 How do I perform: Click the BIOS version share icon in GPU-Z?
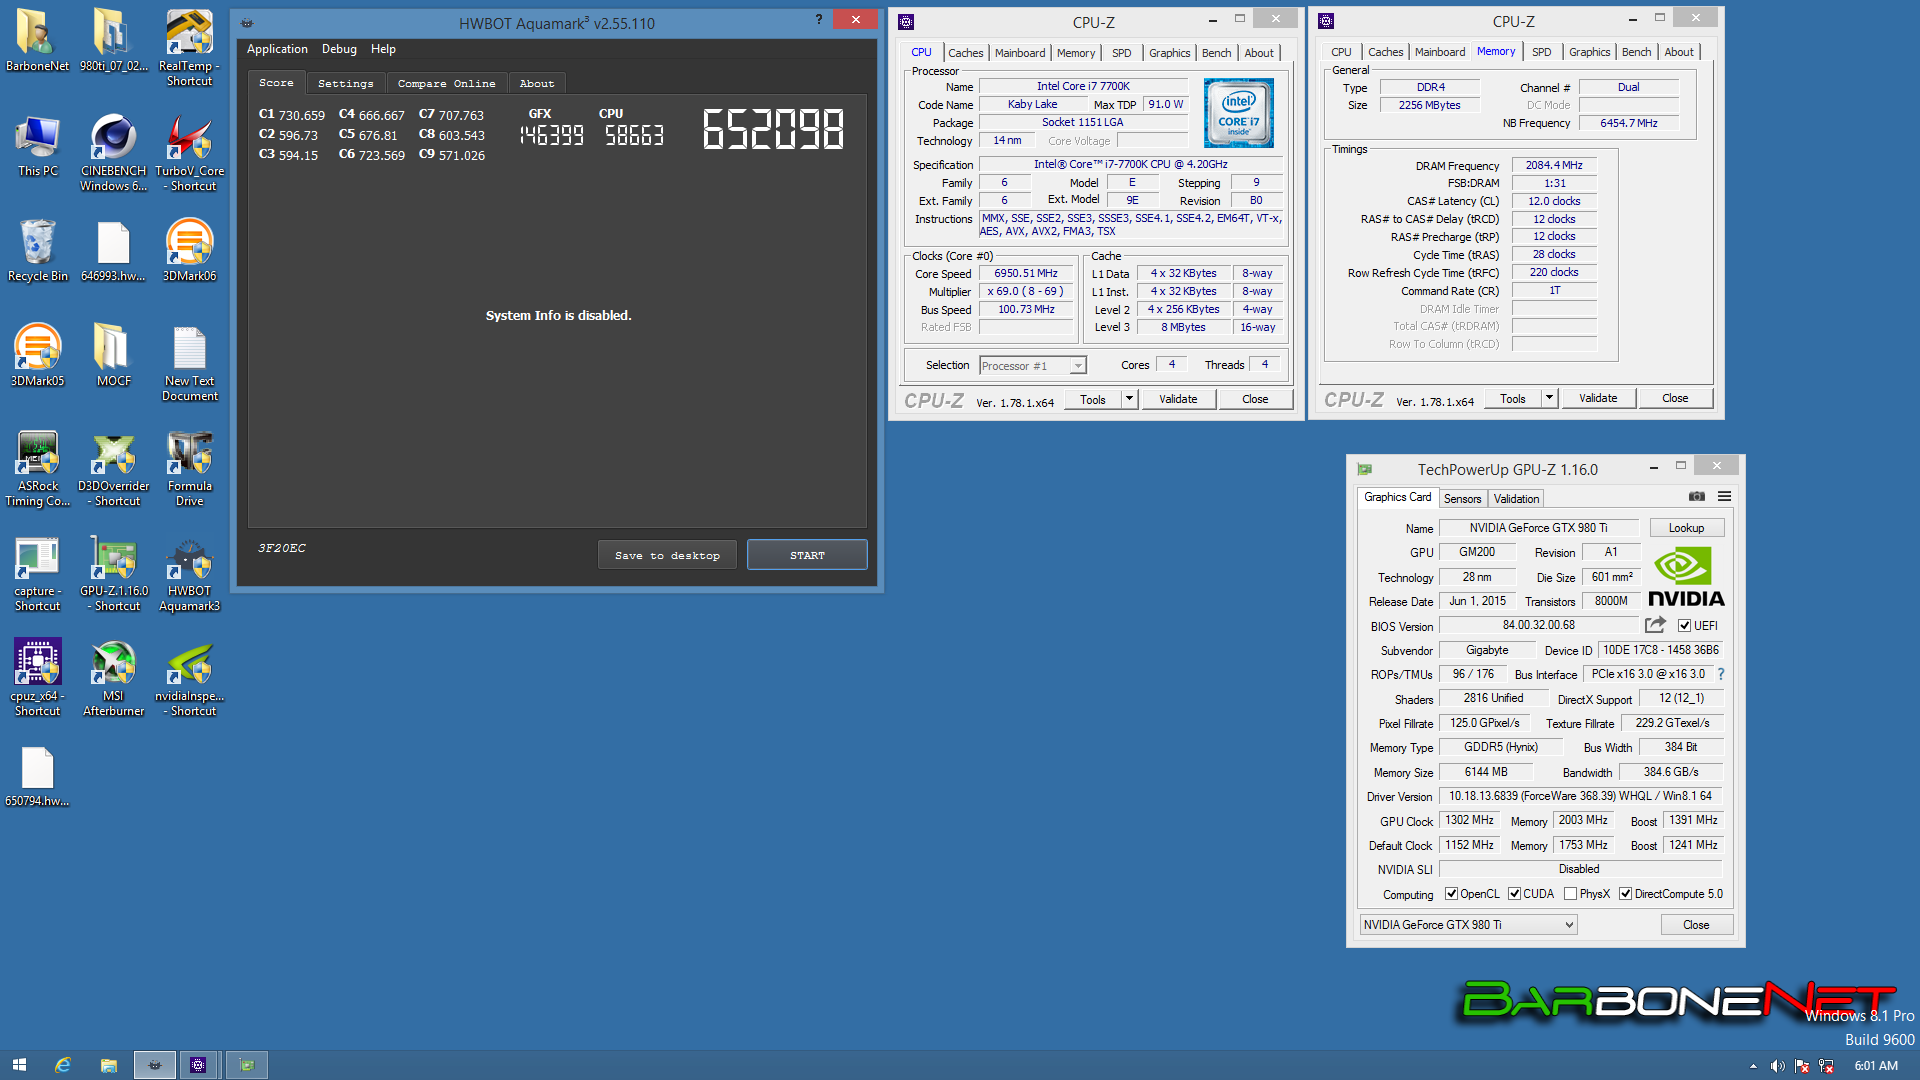coord(1655,625)
